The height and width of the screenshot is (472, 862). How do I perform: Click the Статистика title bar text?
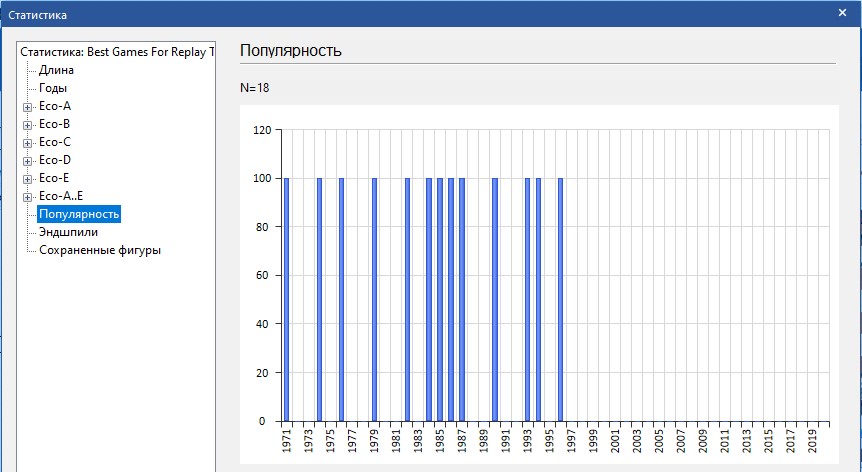pyautogui.click(x=37, y=15)
